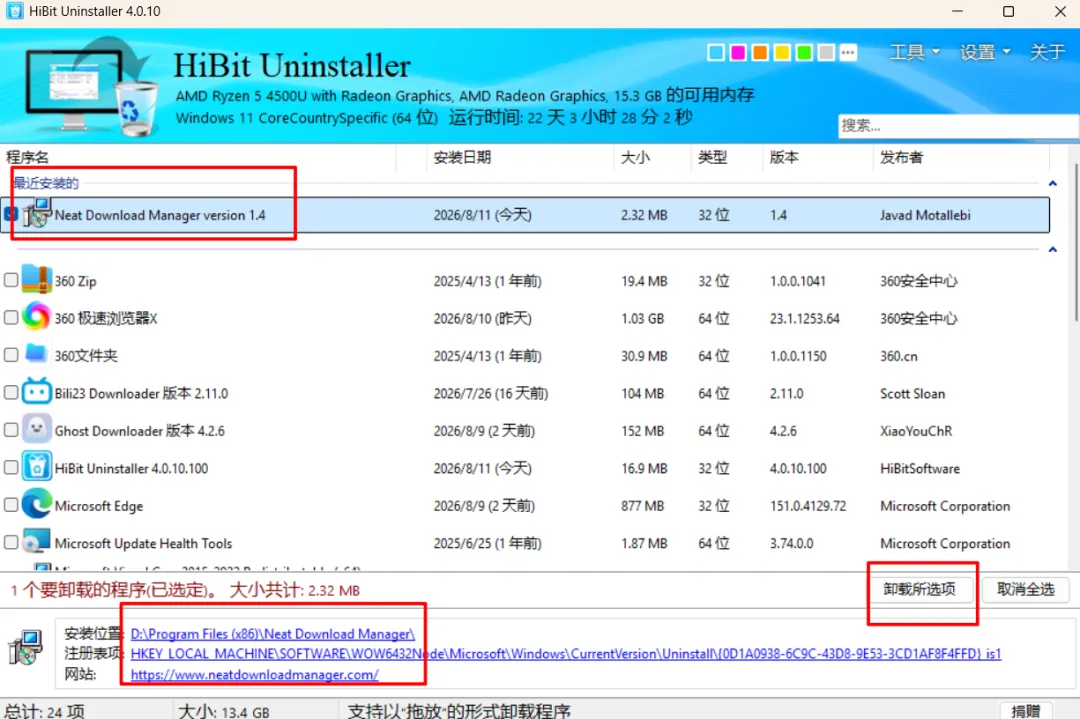Viewport: 1080px width, 719px height.
Task: Click the Microsoft Edge logo icon
Action: click(x=37, y=504)
